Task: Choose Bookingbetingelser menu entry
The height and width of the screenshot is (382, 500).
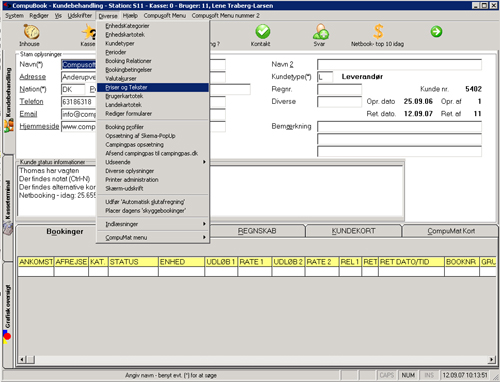Action: click(153, 70)
